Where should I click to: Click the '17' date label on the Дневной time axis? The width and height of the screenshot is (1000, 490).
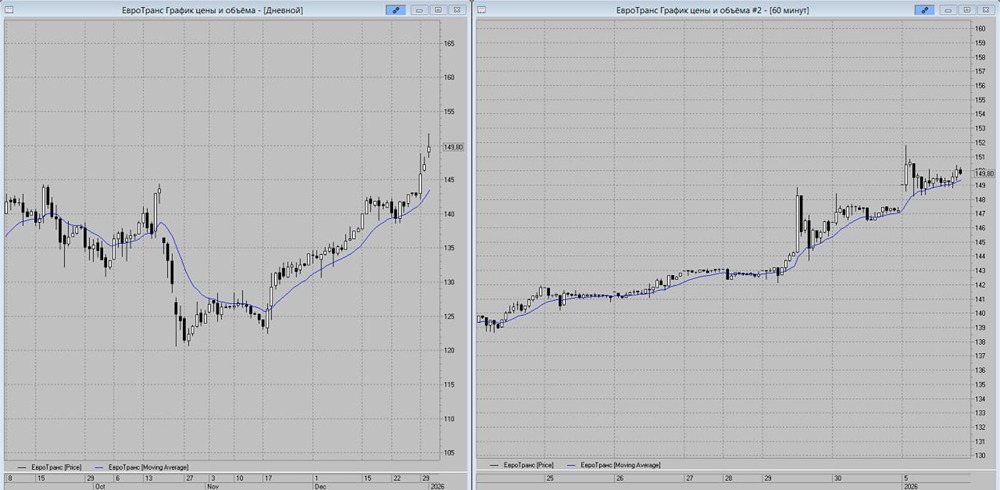(x=268, y=477)
